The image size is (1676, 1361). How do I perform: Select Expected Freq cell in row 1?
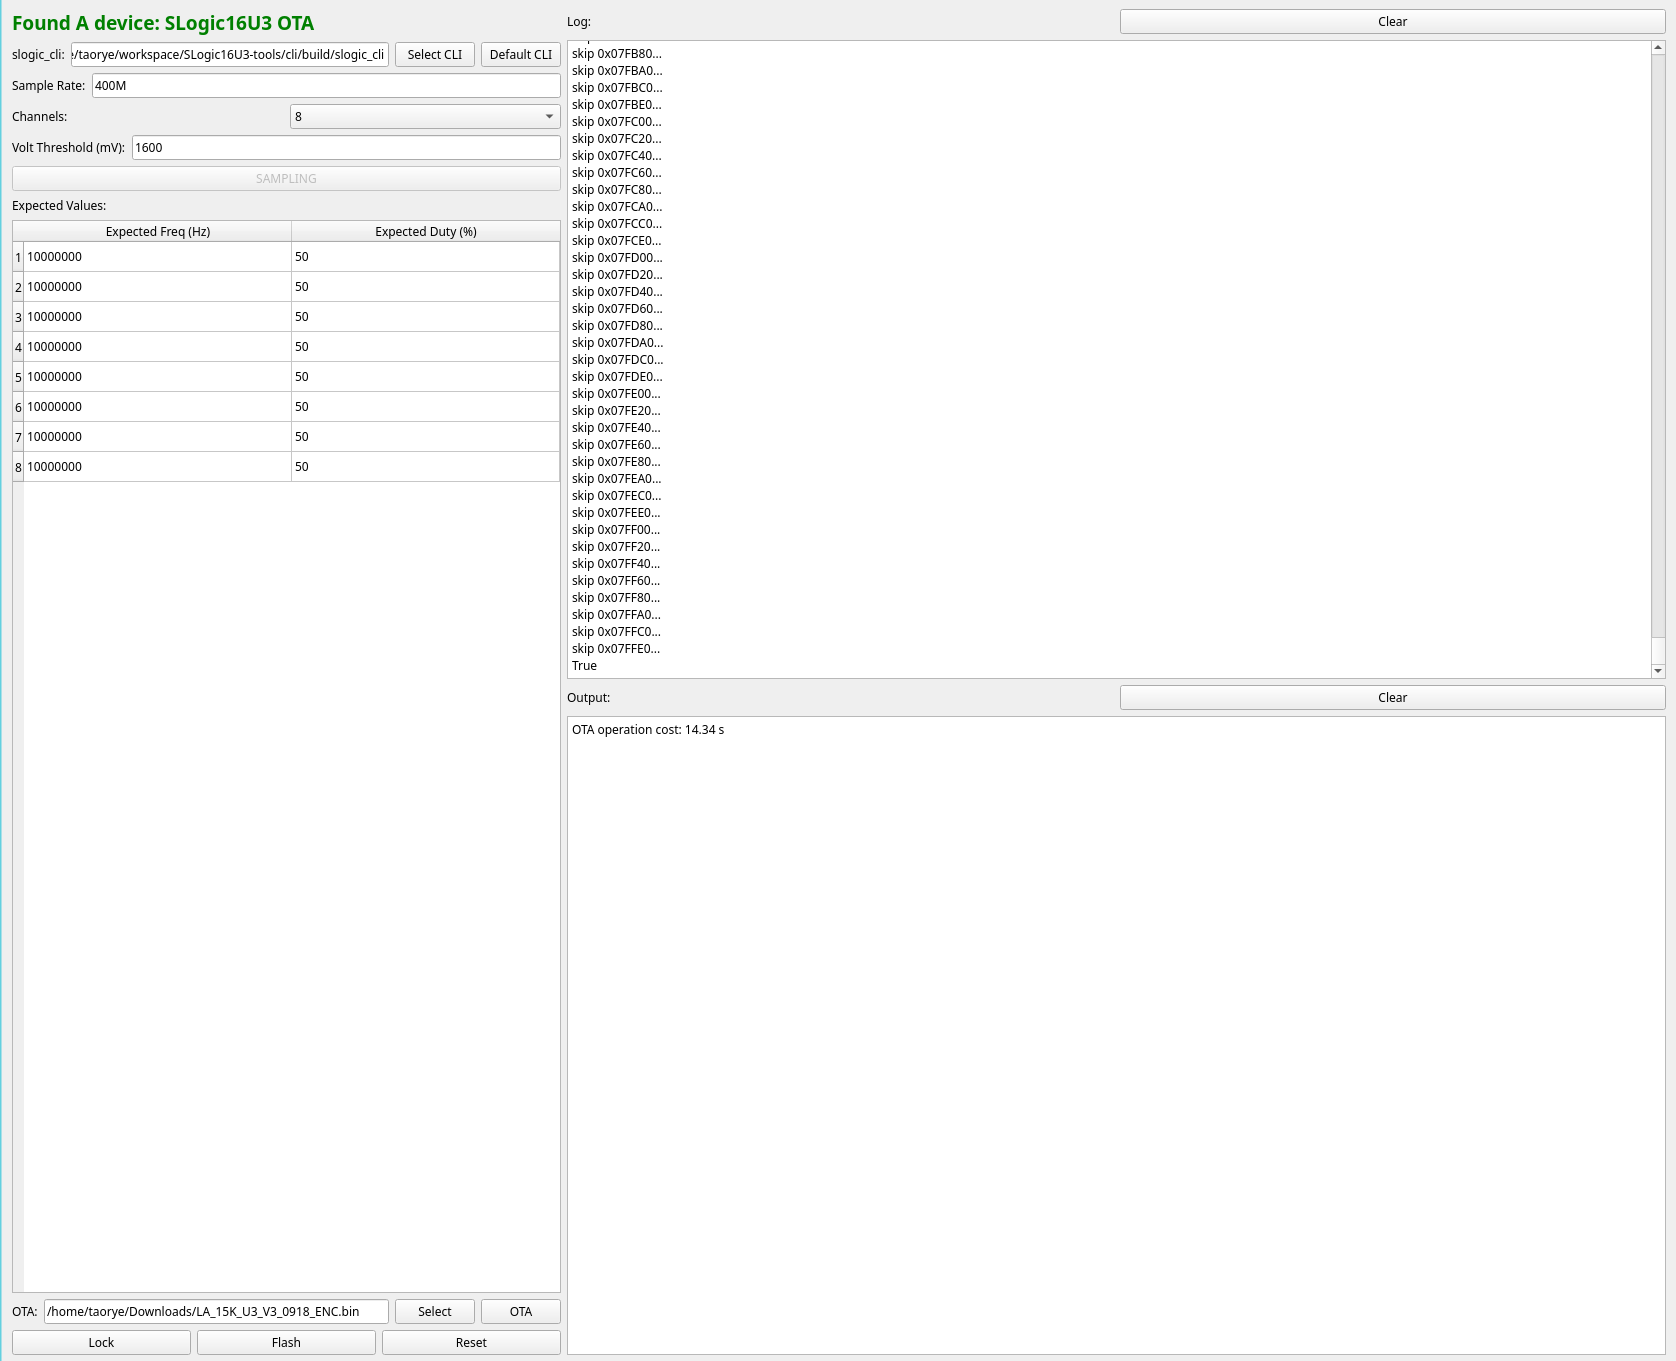(x=157, y=257)
